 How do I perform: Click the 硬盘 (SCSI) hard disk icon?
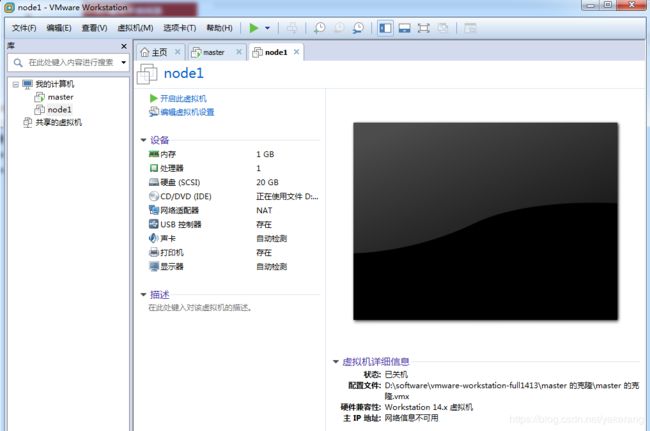154,182
